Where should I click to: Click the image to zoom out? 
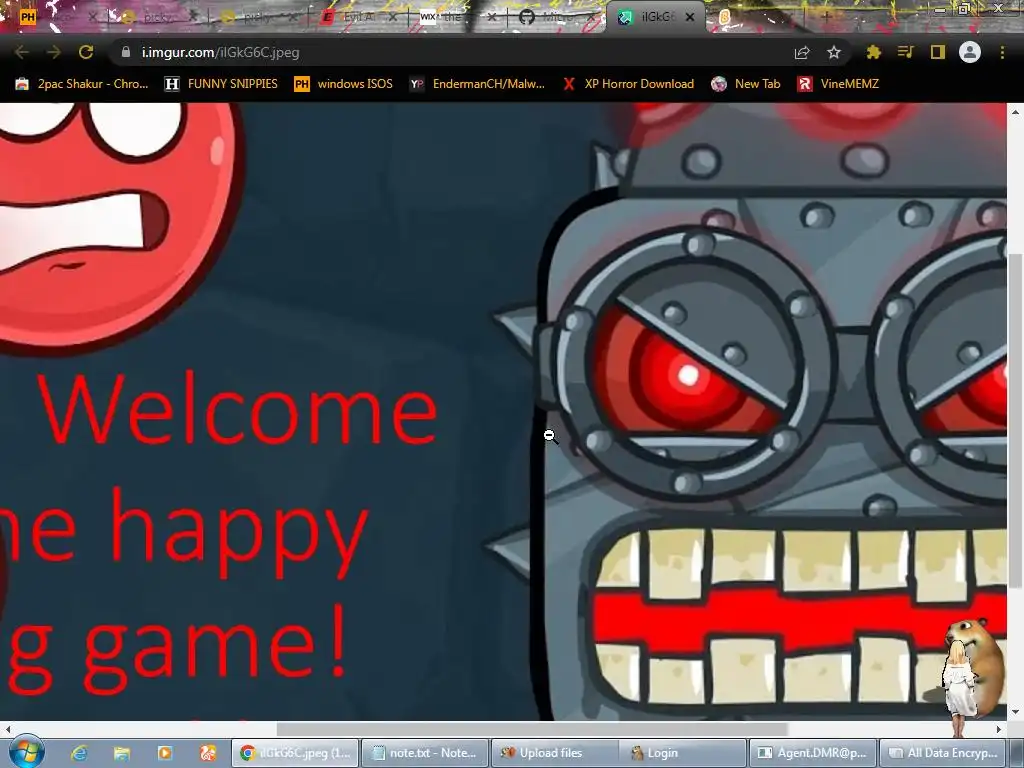click(503, 411)
